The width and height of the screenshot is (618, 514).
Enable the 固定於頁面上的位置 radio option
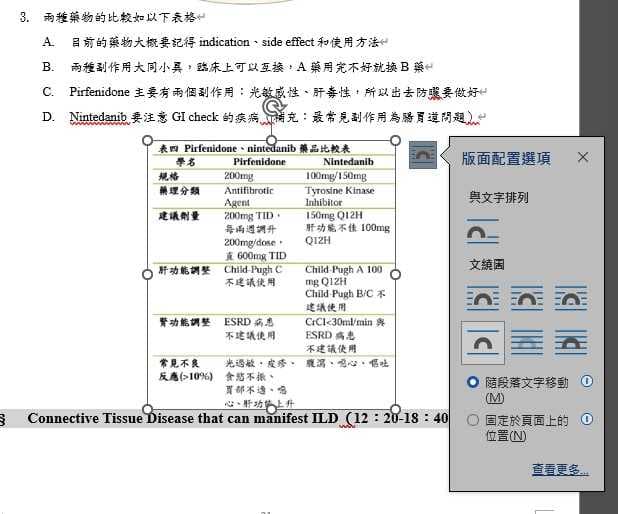473,420
